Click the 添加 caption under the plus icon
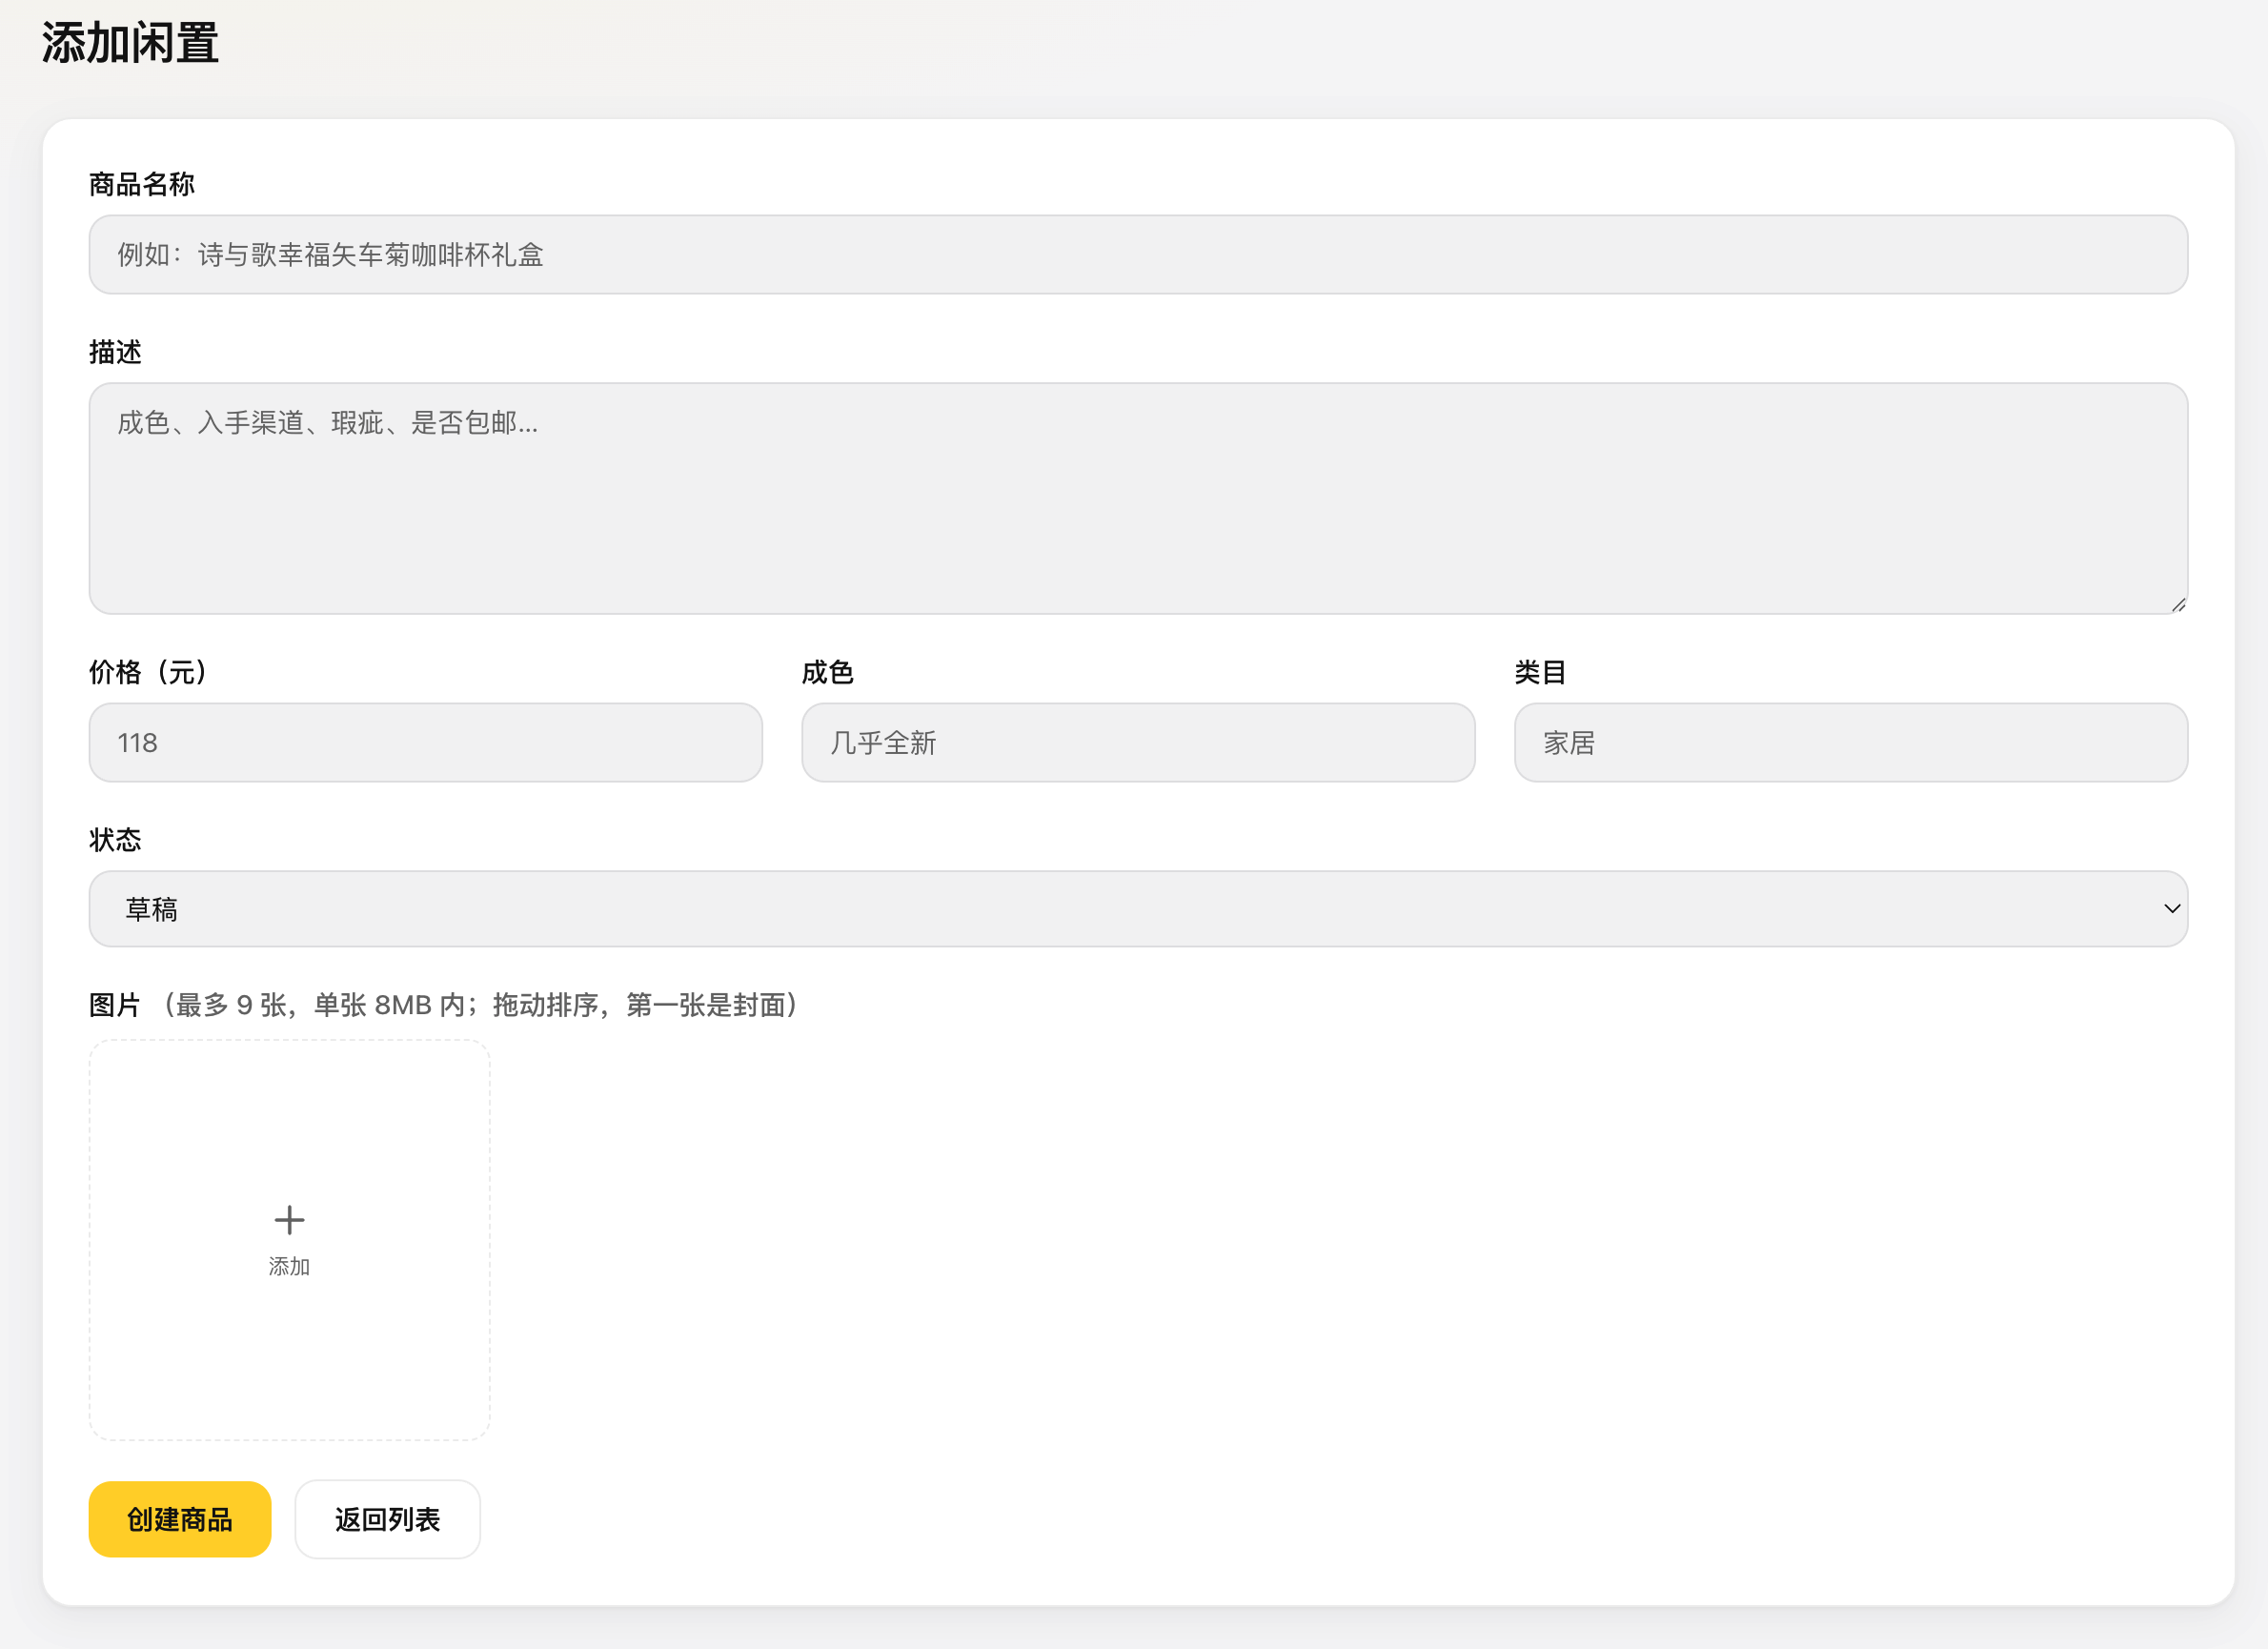This screenshot has height=1649, width=2268. 290,1266
